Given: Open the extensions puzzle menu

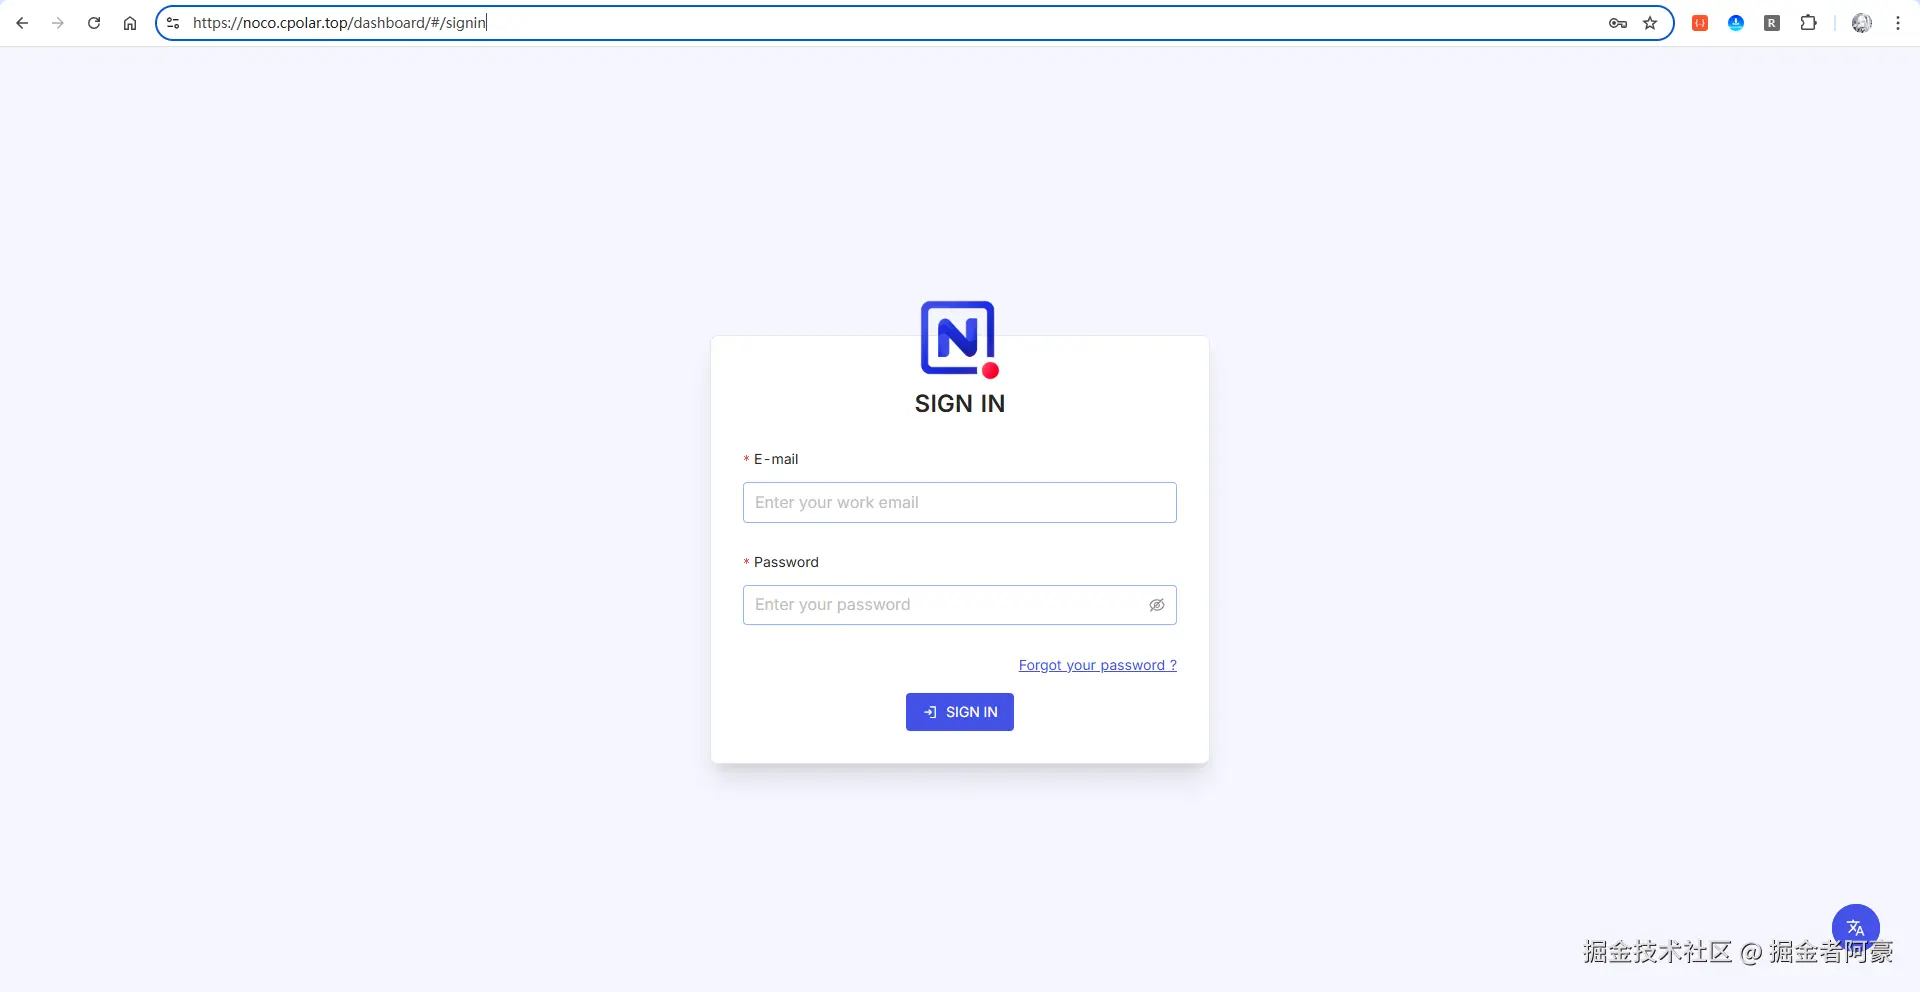Looking at the screenshot, I should tap(1808, 23).
